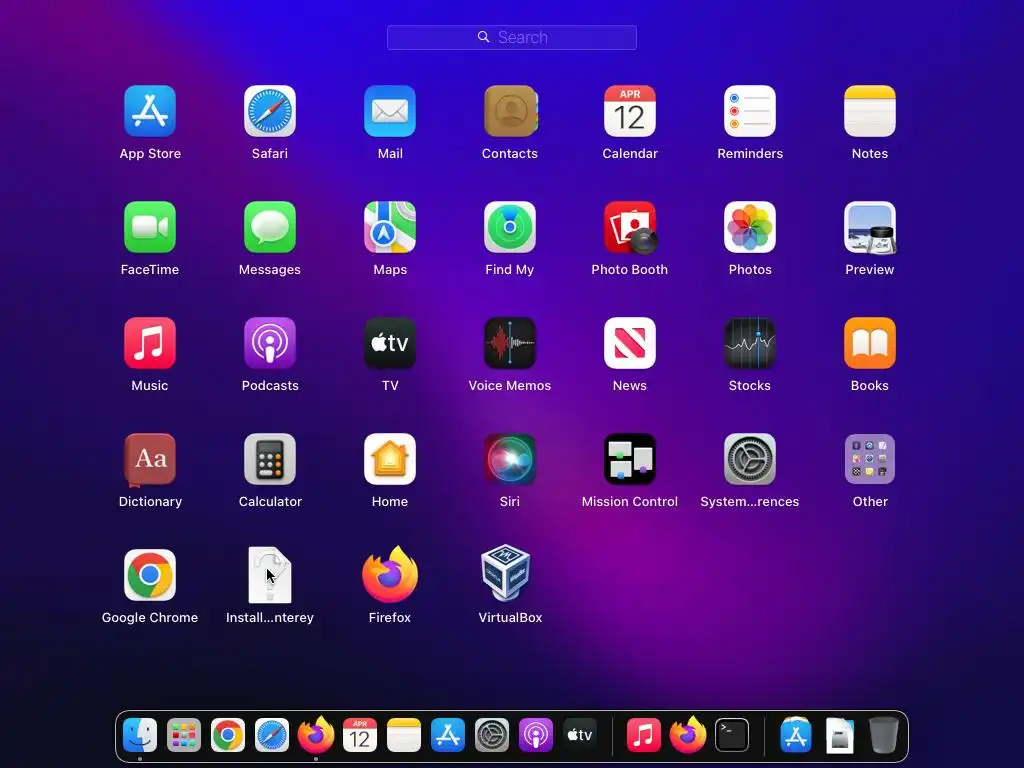The width and height of the screenshot is (1024, 768).
Task: Open the Install macOS Monterey item
Action: 270,575
